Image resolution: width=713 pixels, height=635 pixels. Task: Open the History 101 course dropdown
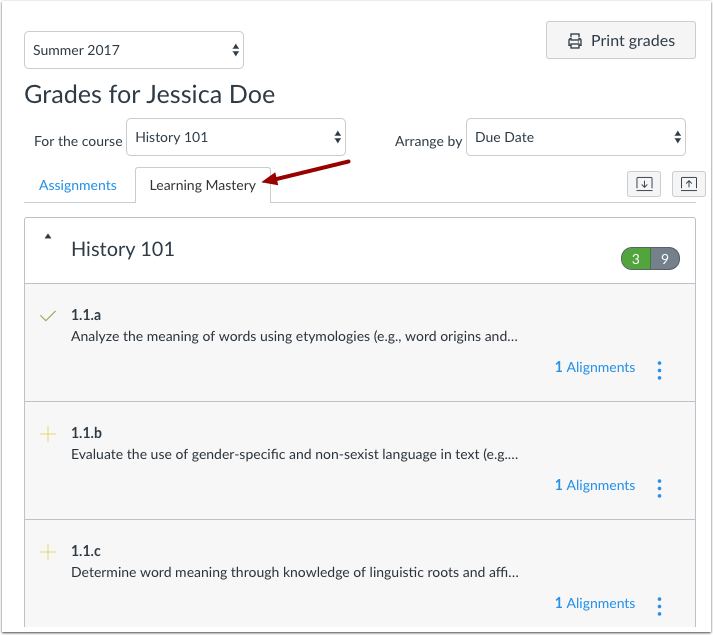236,138
